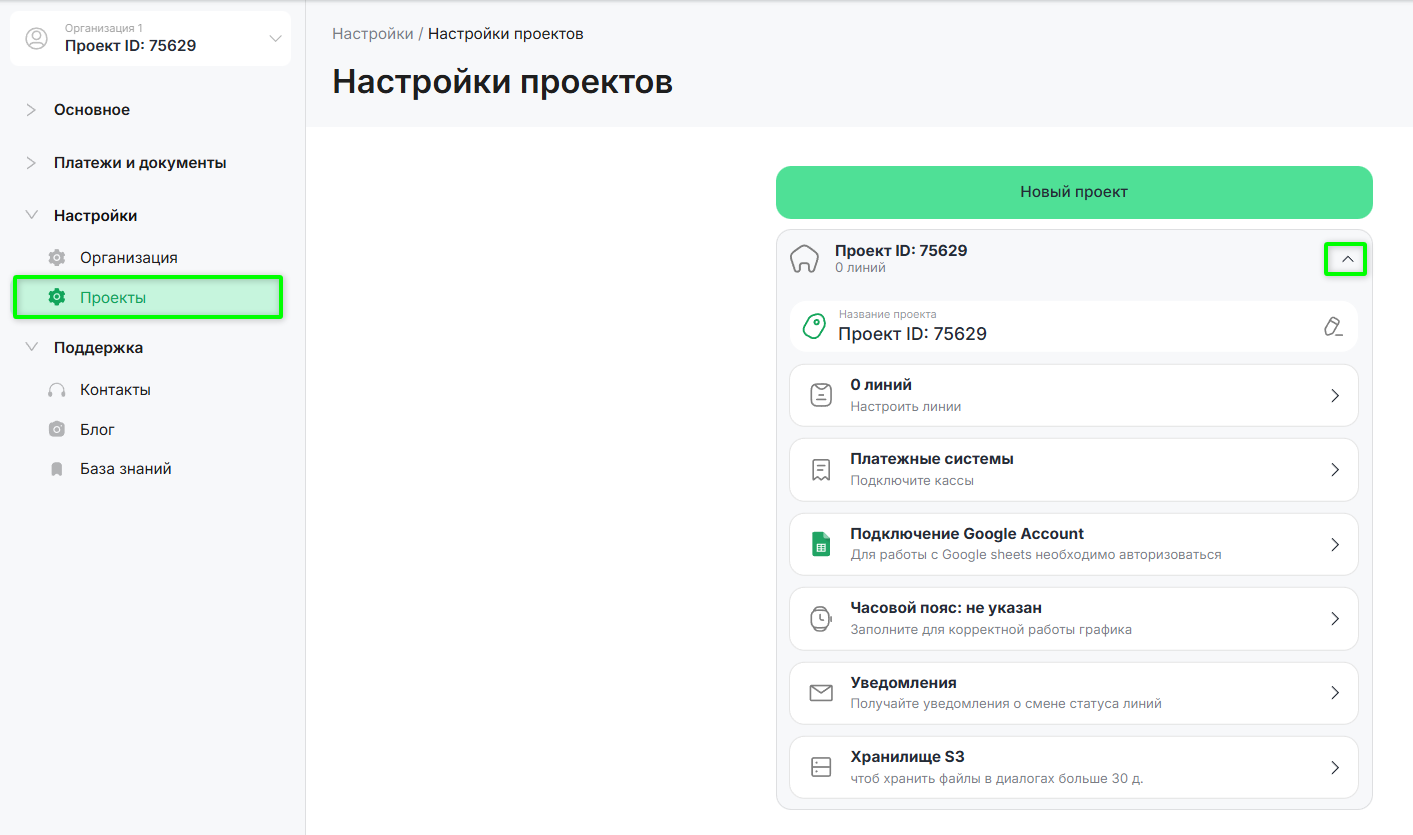This screenshot has height=835, width=1413.
Task: Expand the Основное sidebar section
Action: 31,110
